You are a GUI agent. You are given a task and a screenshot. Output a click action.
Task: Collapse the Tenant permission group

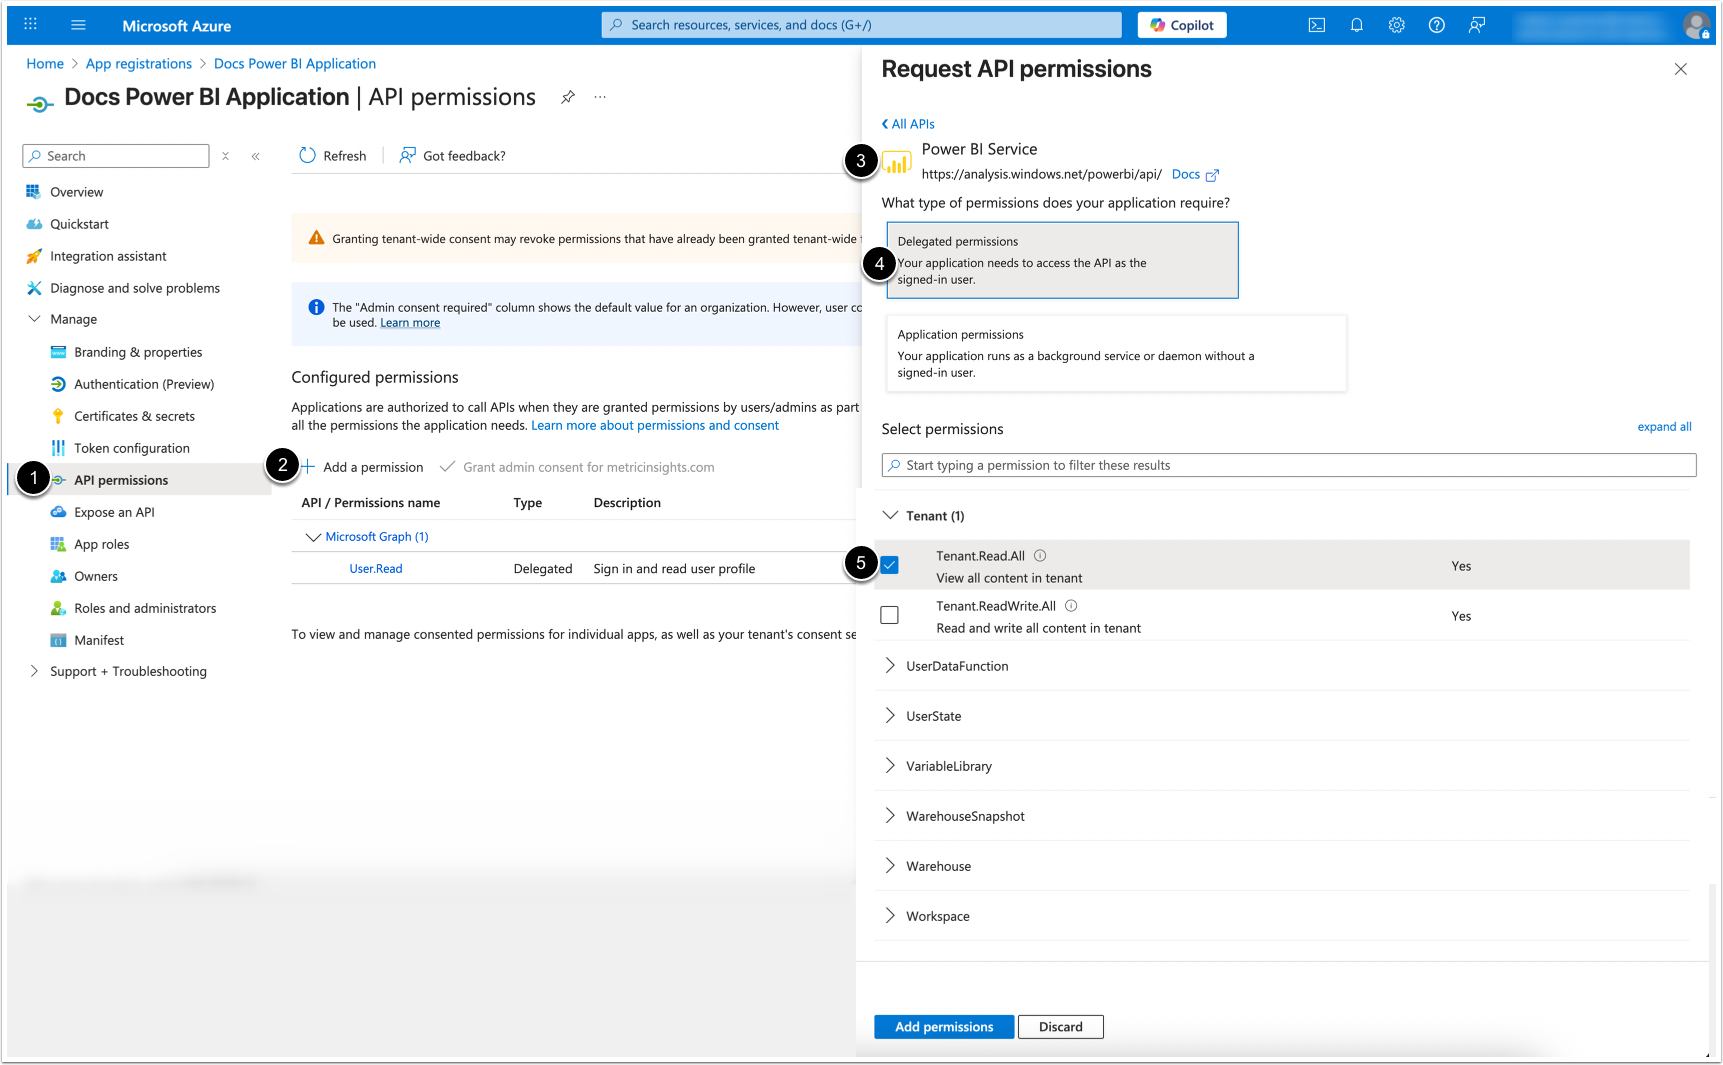point(890,516)
